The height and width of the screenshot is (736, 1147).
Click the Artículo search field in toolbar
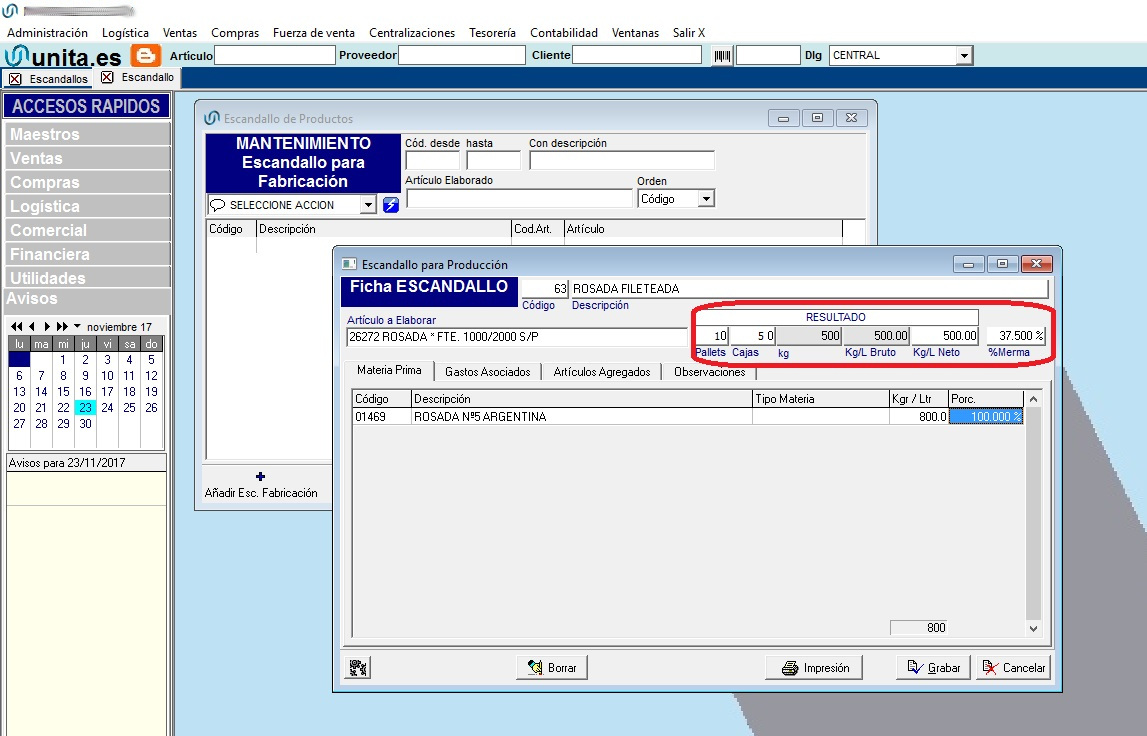(x=274, y=56)
